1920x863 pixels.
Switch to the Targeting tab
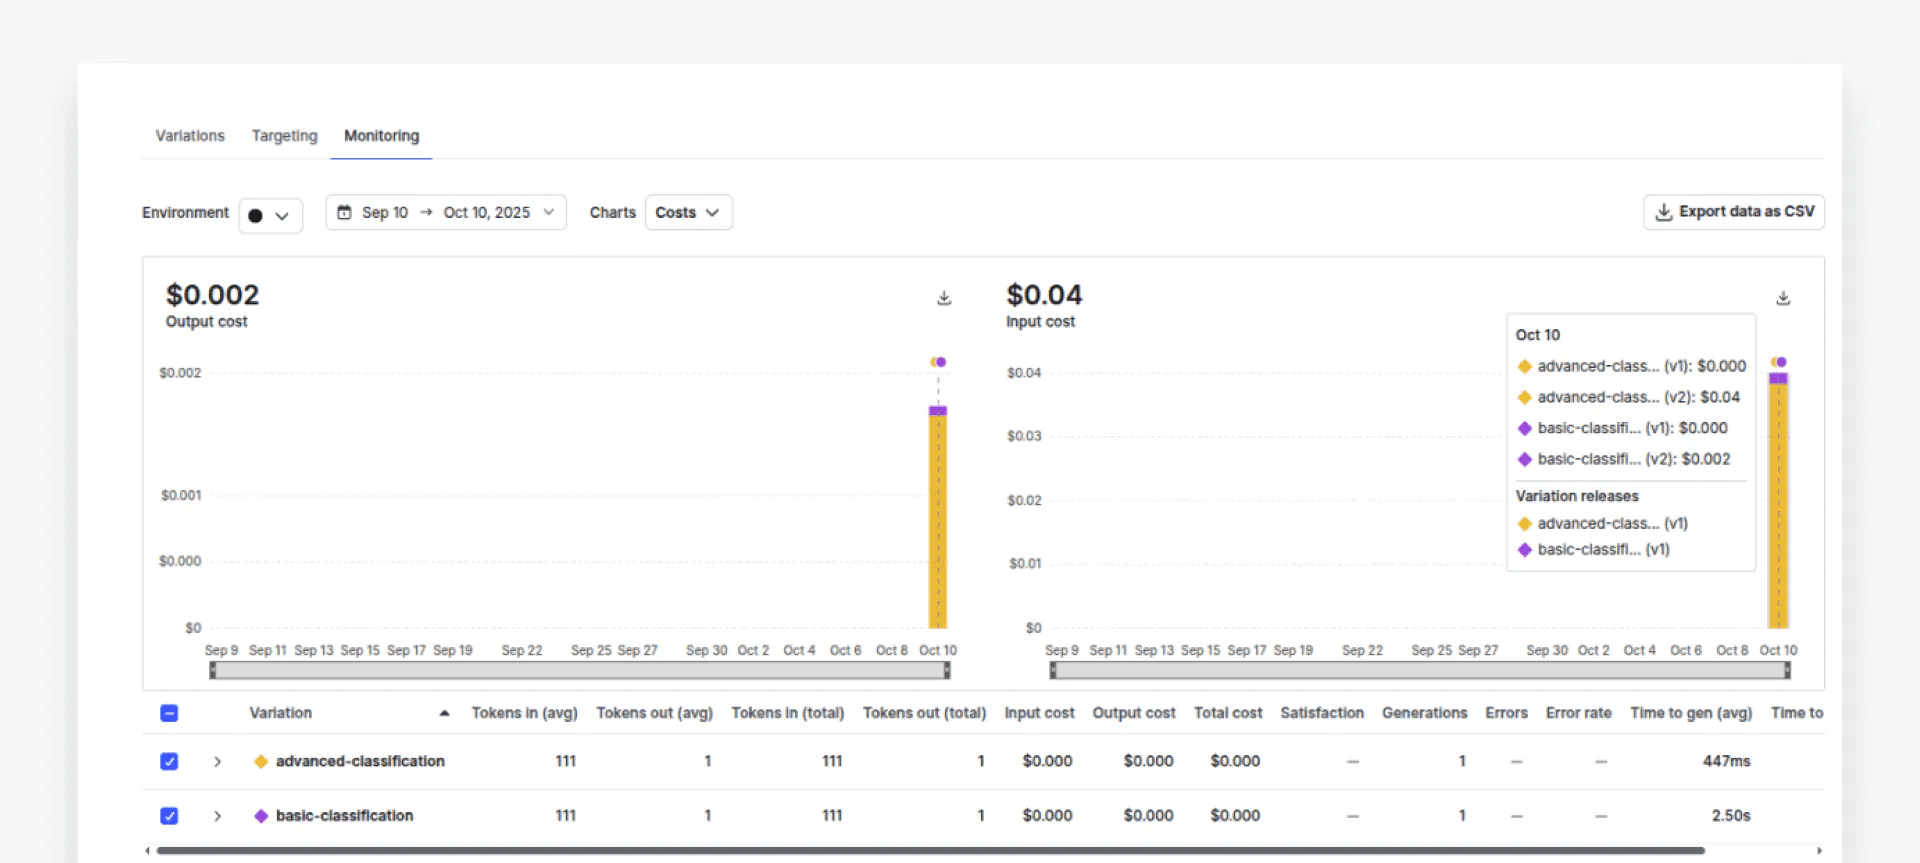284,136
